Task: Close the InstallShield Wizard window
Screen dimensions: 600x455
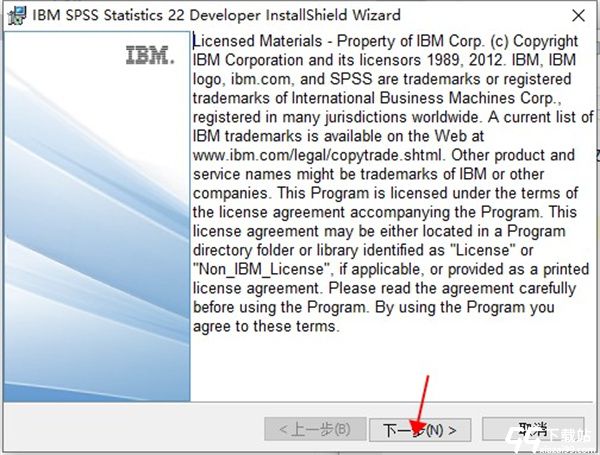Action: (x=578, y=16)
